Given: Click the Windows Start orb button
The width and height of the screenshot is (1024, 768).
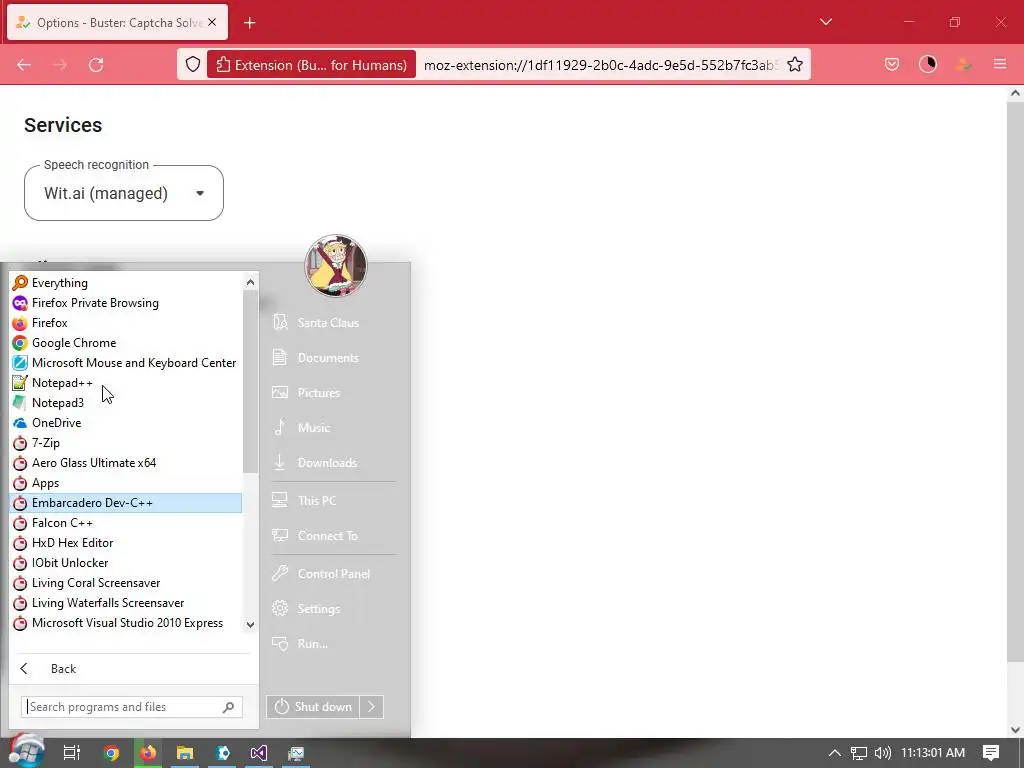Looking at the screenshot, I should tap(25, 751).
